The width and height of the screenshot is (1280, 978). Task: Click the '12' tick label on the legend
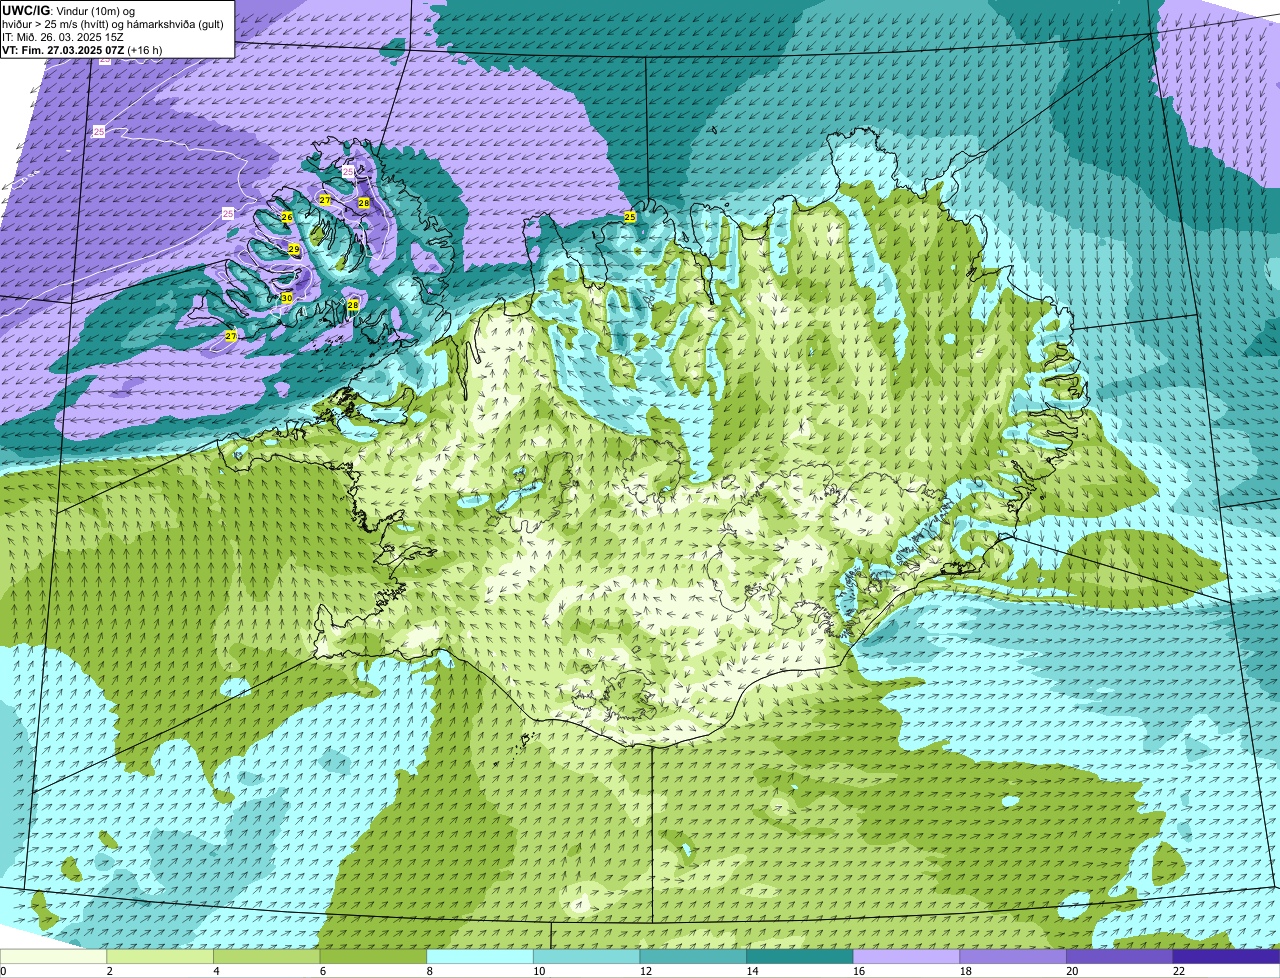646,971
